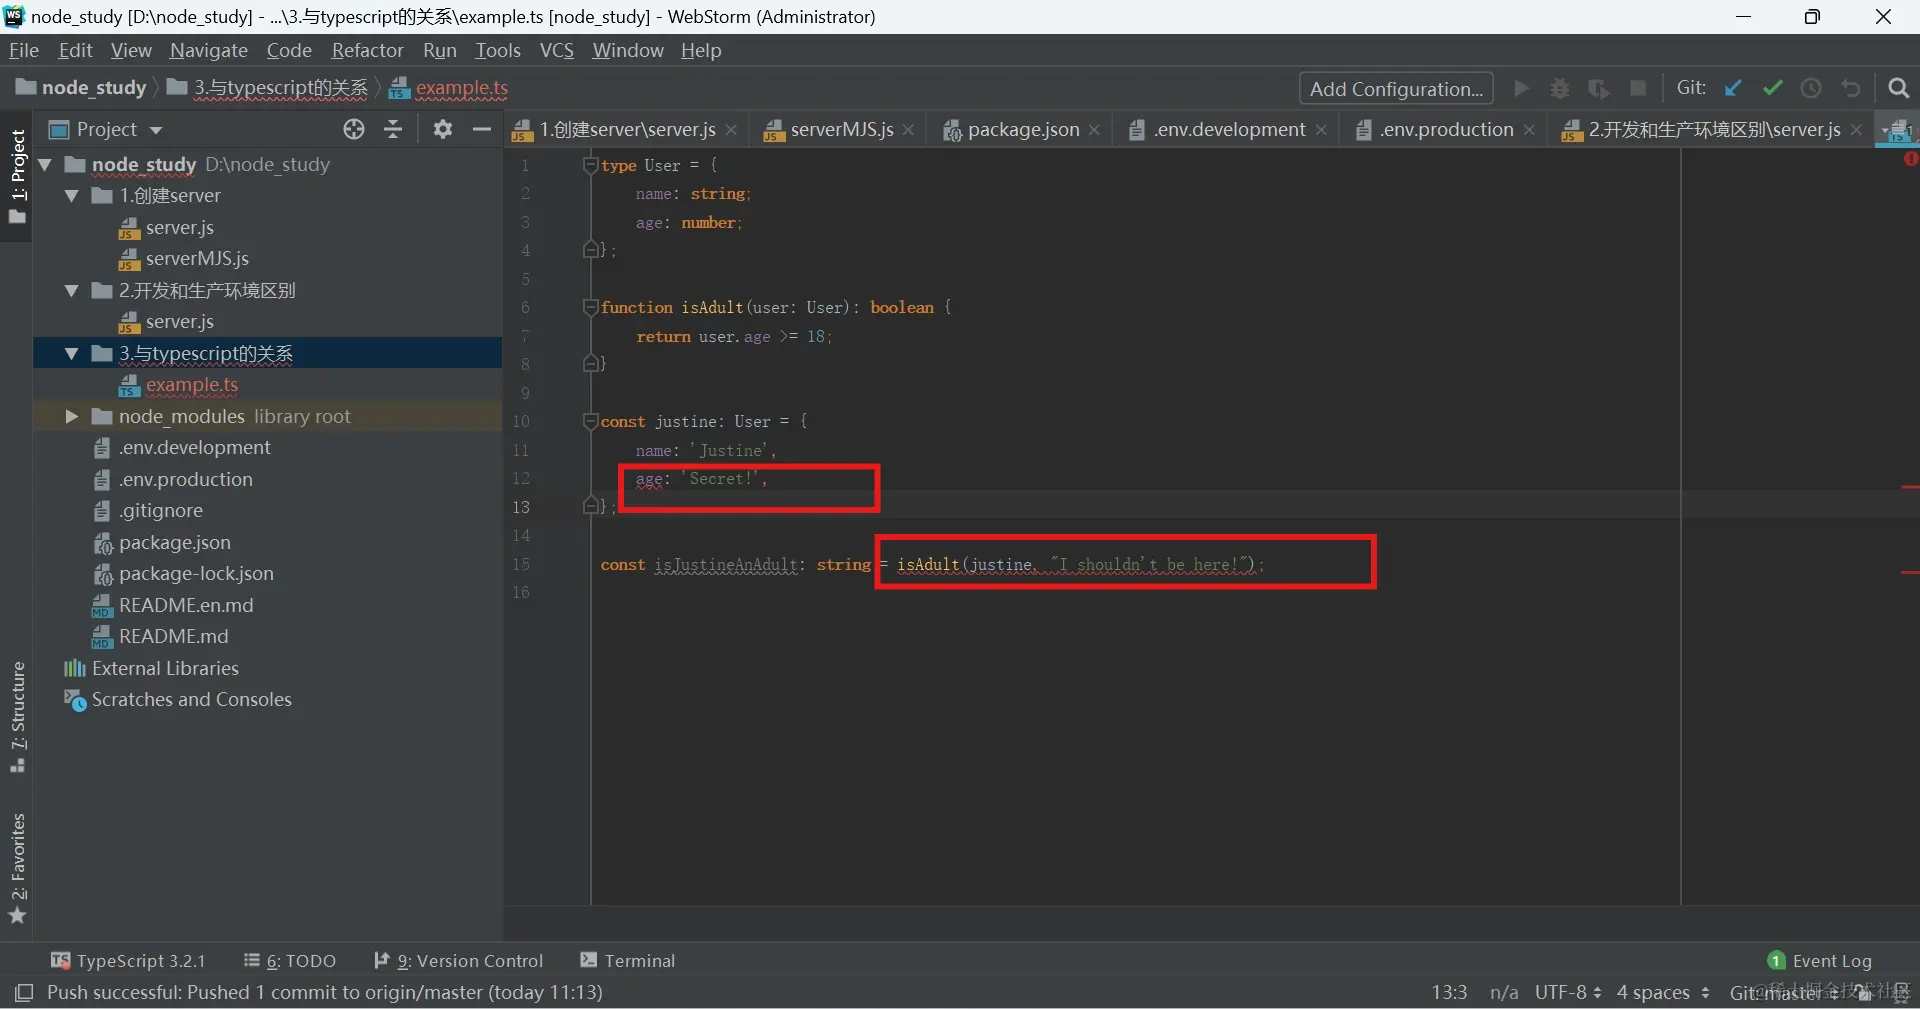Close the .env.production editor tab

point(1529,130)
